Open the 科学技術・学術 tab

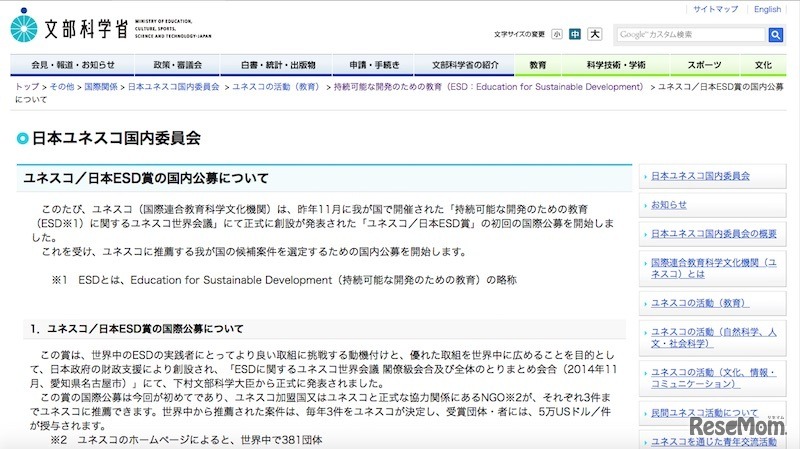tap(615, 65)
